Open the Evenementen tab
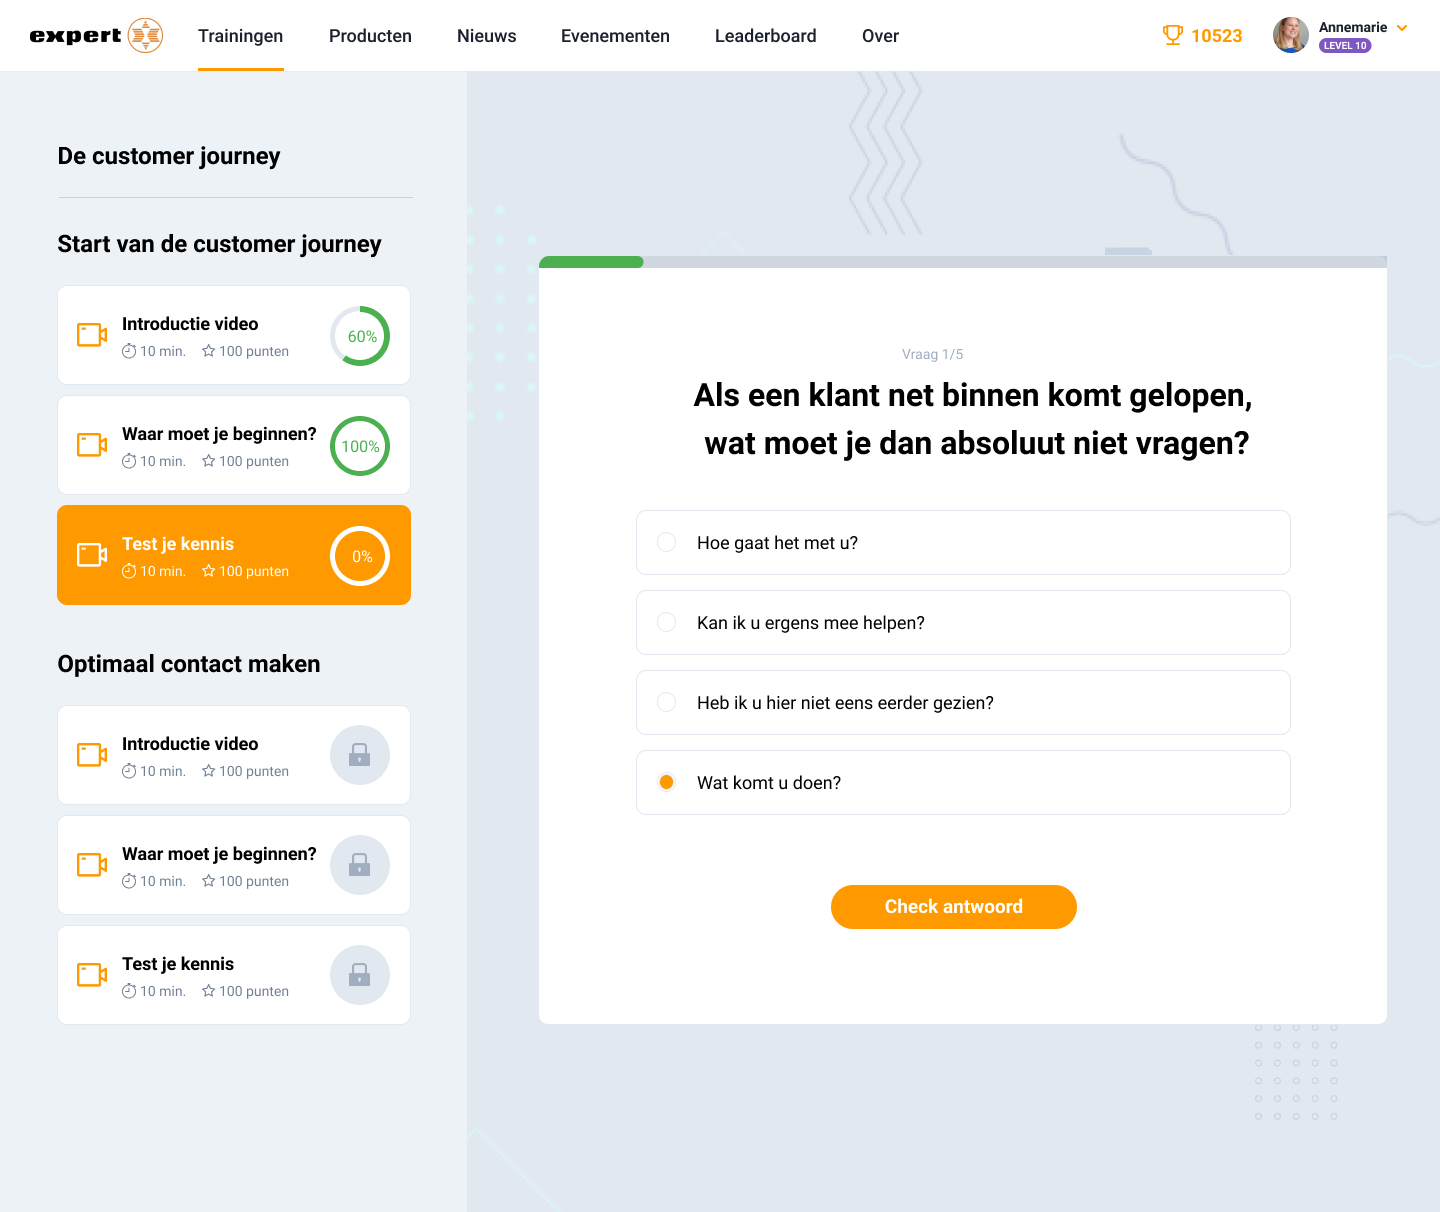The image size is (1440, 1212). click(x=615, y=36)
